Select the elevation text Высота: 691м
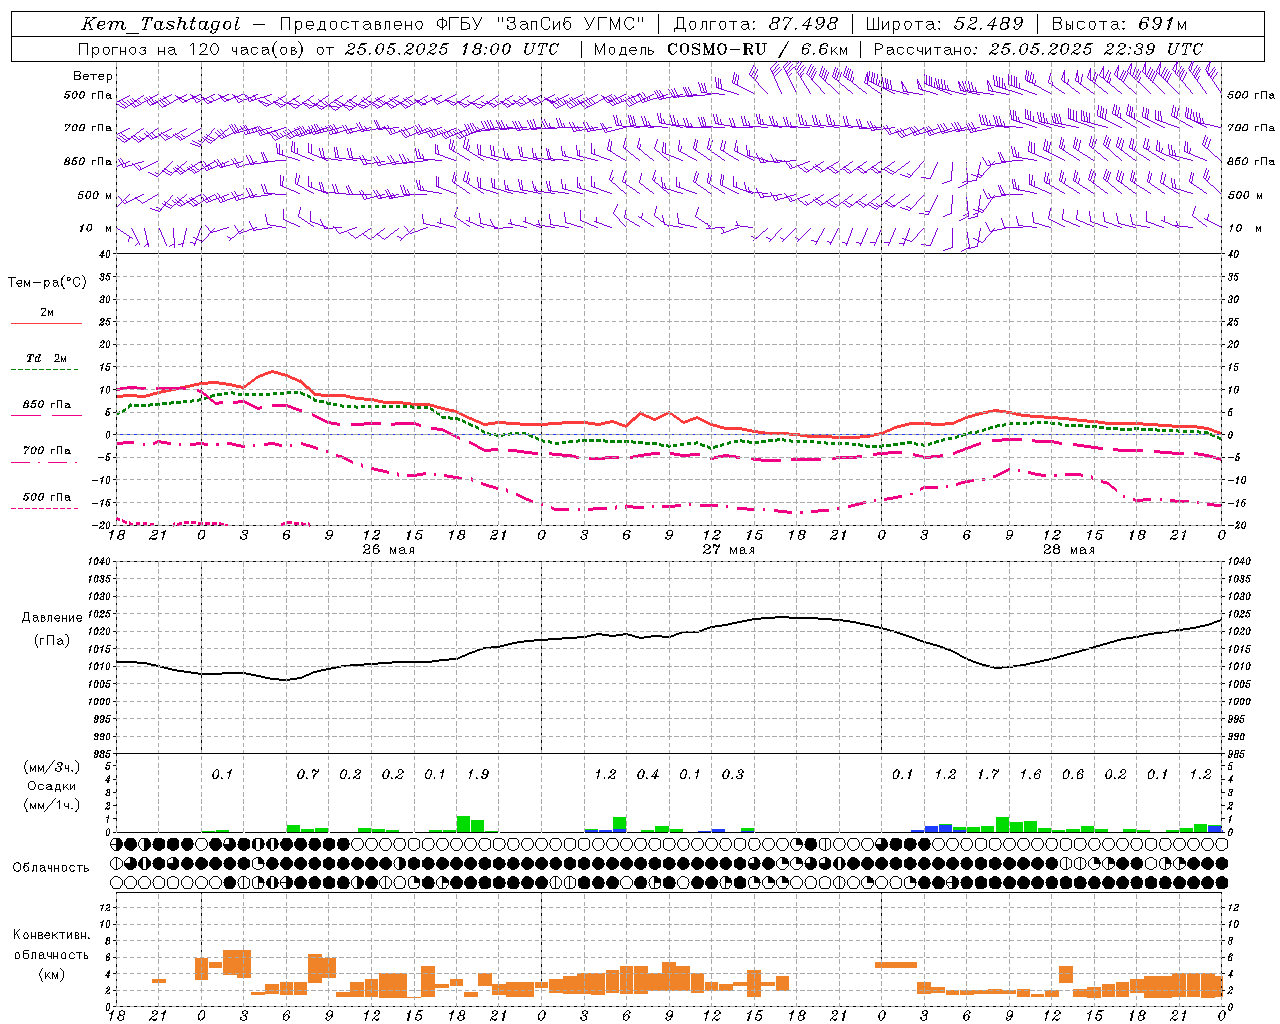The width and height of the screenshot is (1280, 1024). click(1119, 24)
